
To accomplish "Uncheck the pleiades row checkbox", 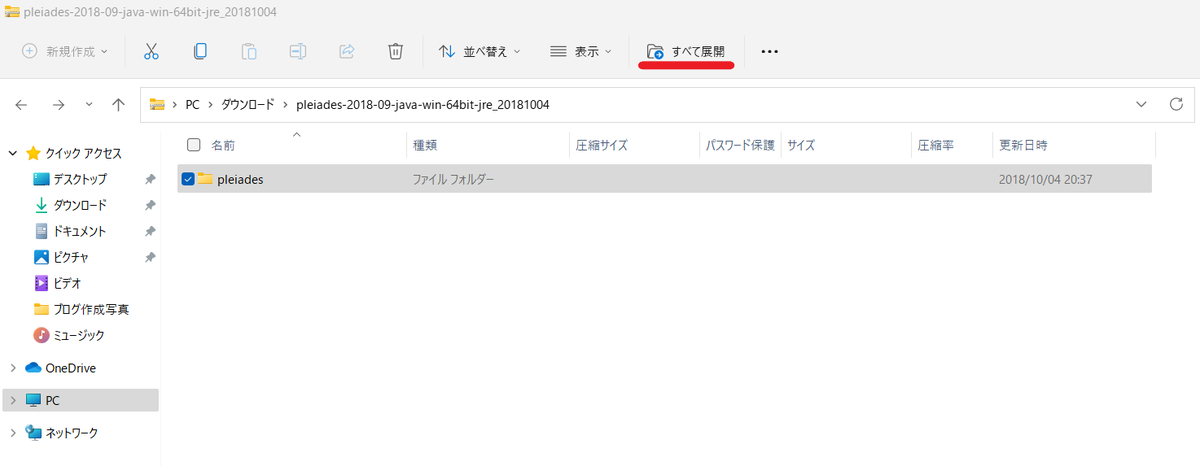I will coord(188,178).
